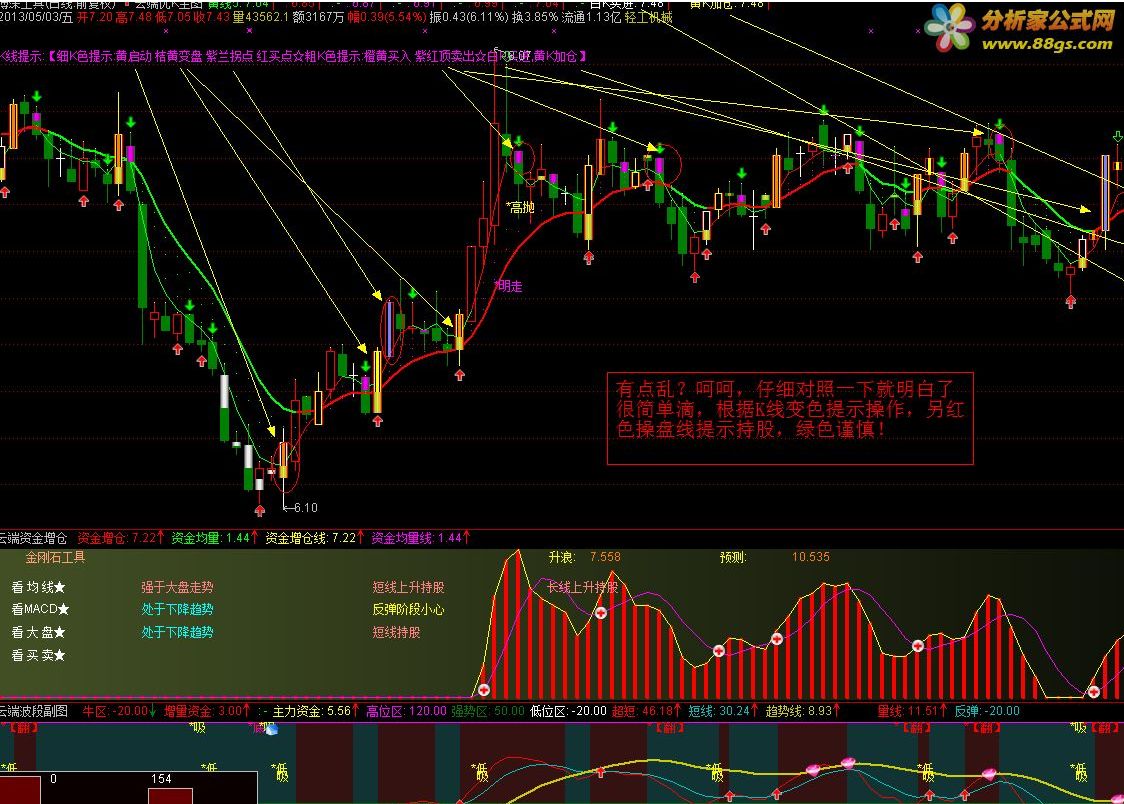The width and height of the screenshot is (1124, 804).
Task: Click 处于下降趋势 beside 看MACD★
Action: coord(177,609)
